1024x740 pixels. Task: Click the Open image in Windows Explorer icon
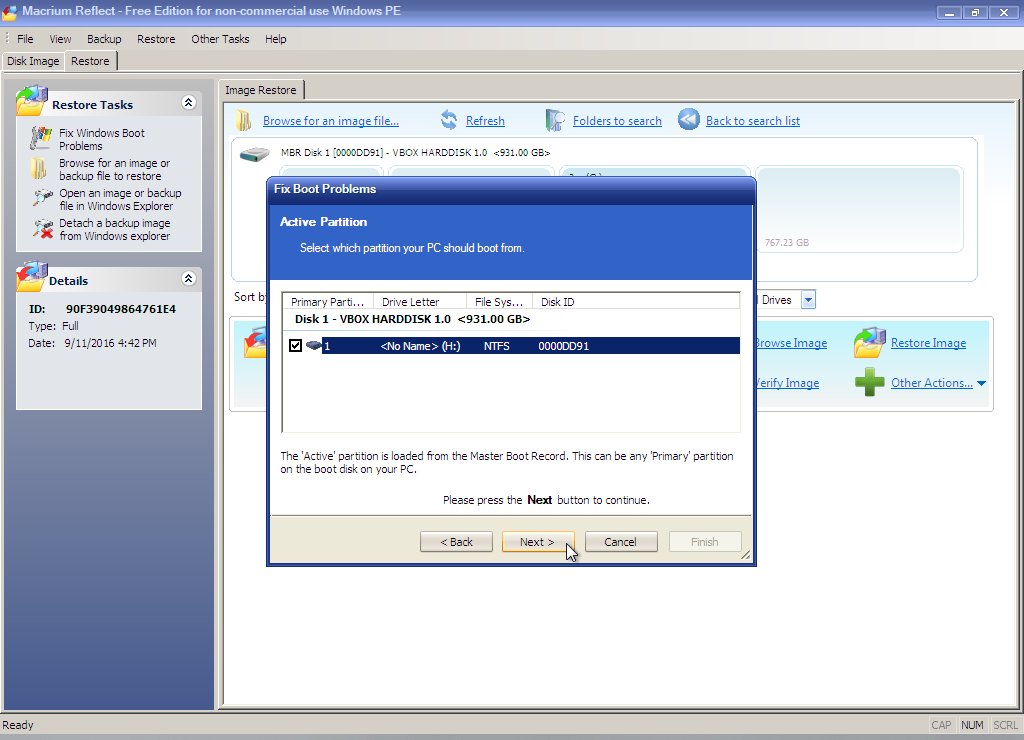tap(41, 199)
